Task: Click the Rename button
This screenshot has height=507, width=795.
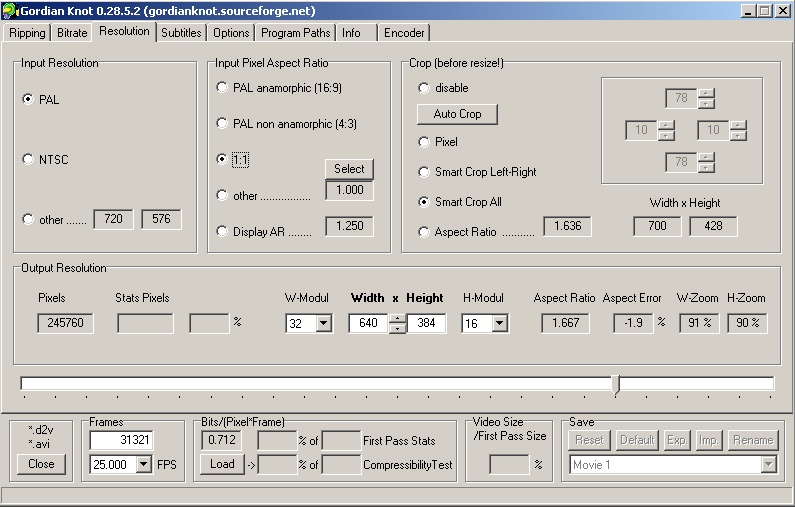Action: coord(752,440)
